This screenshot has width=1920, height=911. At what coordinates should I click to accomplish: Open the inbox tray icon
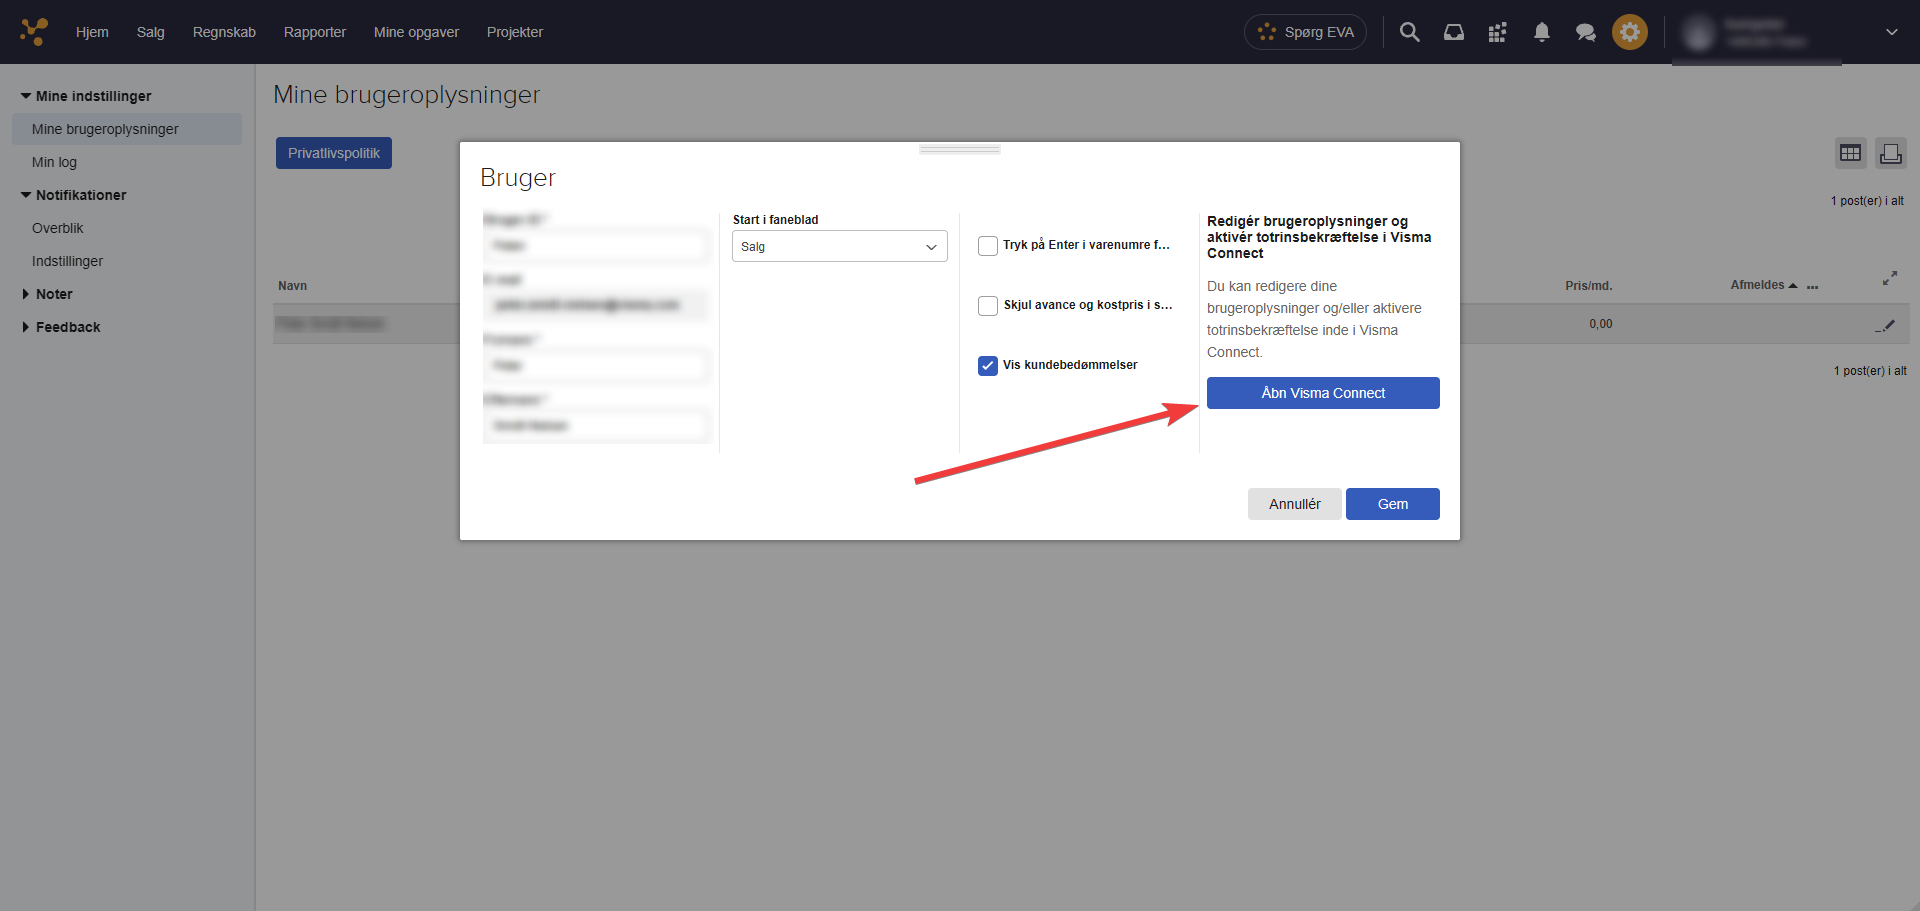click(1454, 32)
